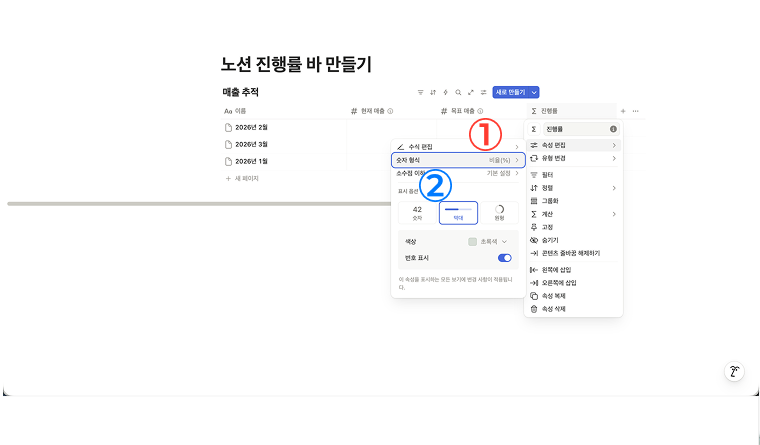Viewport: 760px width, 445px height.
Task: Click the search magnifier icon
Action: [x=458, y=92]
